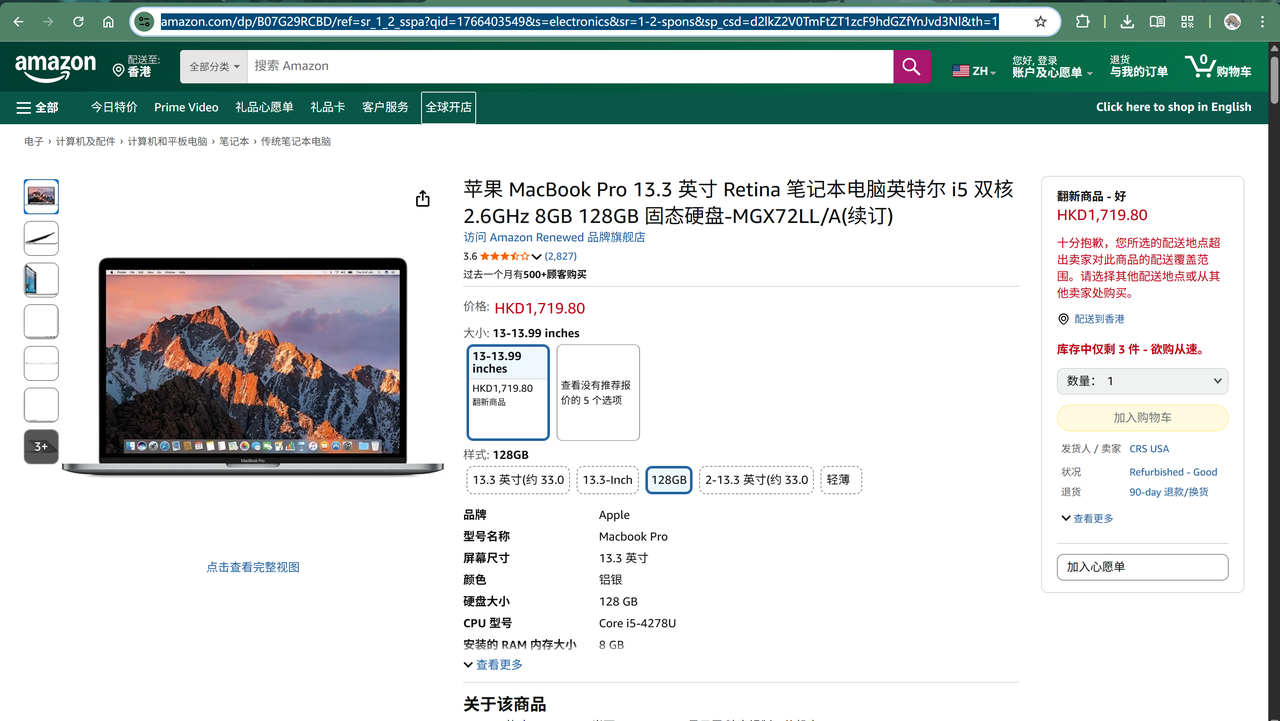
Task: Open the 全部分类 search category dropdown
Action: [x=214, y=66]
